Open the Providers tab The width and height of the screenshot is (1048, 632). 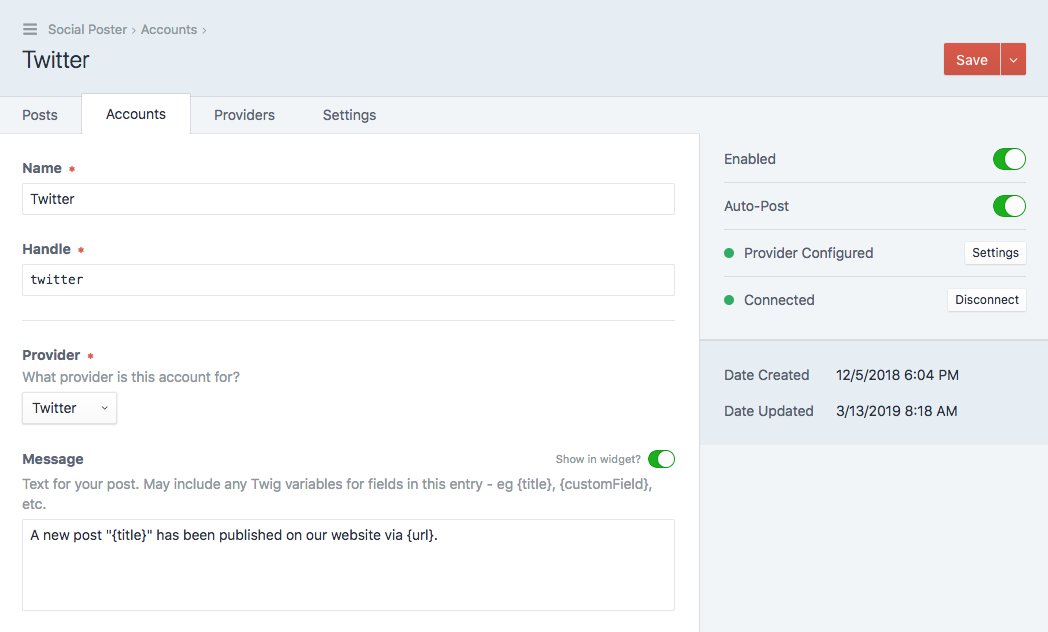tap(244, 115)
